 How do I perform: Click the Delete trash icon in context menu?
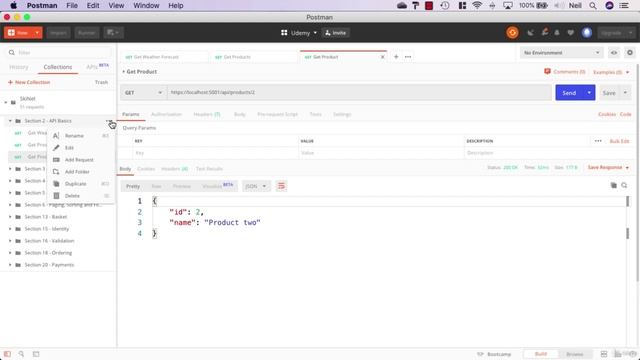56,196
